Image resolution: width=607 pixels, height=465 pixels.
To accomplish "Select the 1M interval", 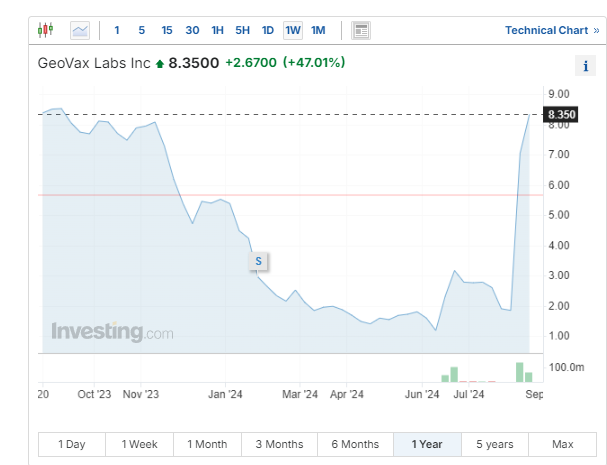I will tap(318, 30).
